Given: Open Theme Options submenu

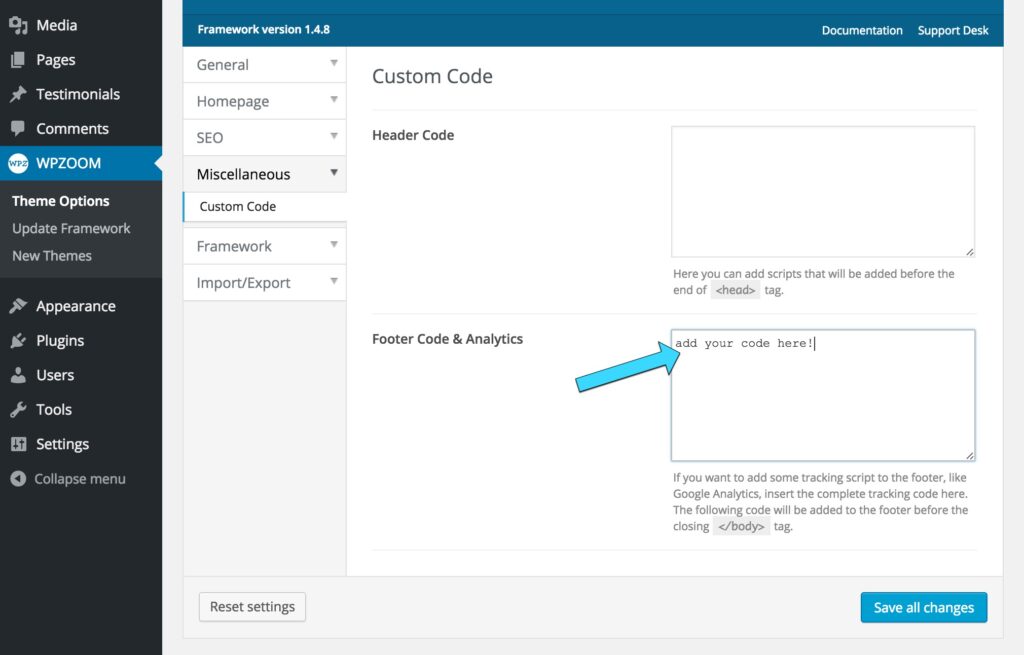Looking at the screenshot, I should (61, 201).
